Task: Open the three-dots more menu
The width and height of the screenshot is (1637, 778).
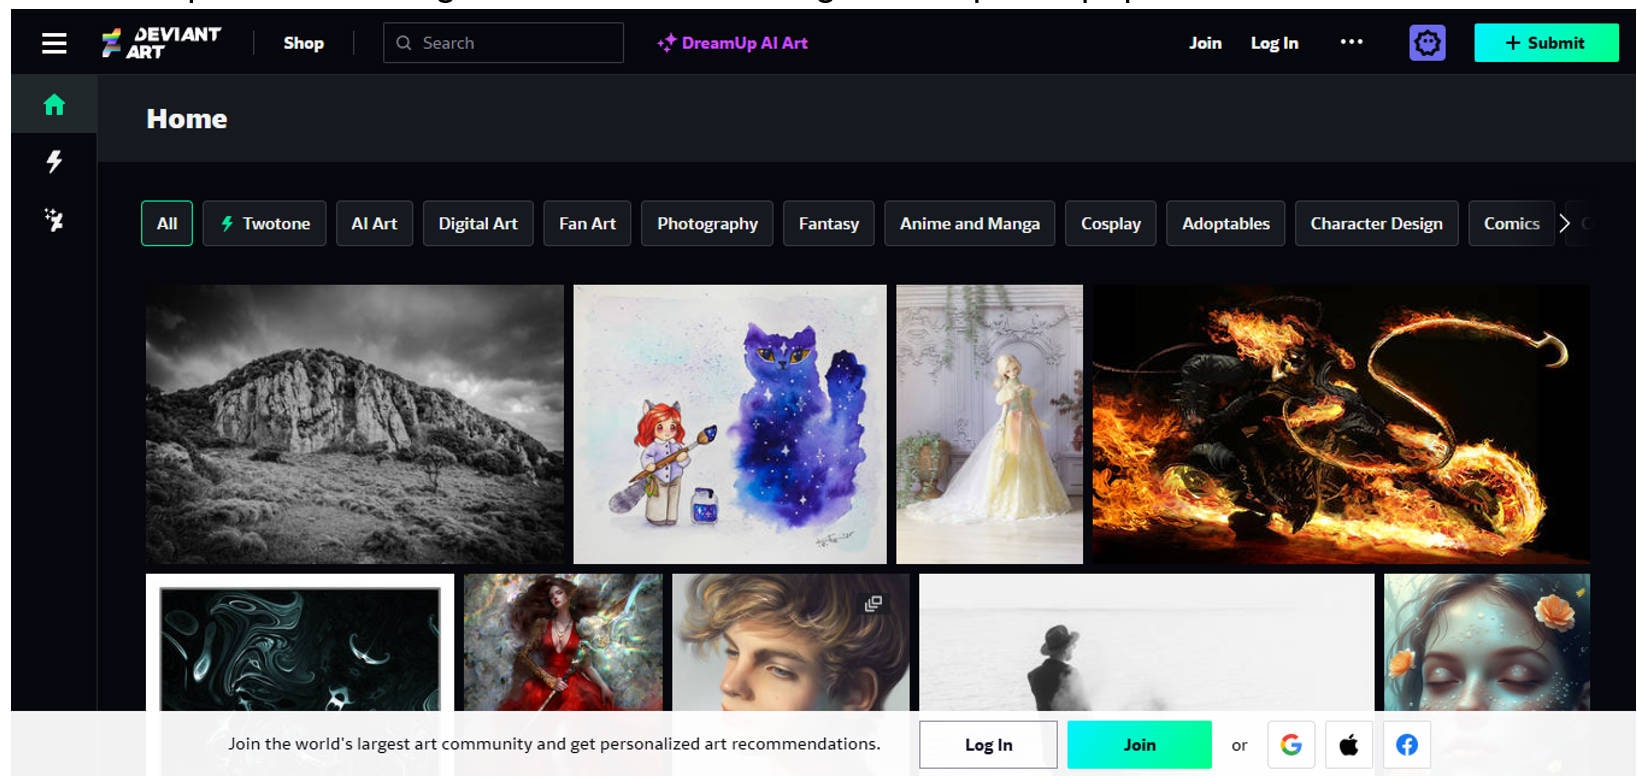Action: [1351, 42]
